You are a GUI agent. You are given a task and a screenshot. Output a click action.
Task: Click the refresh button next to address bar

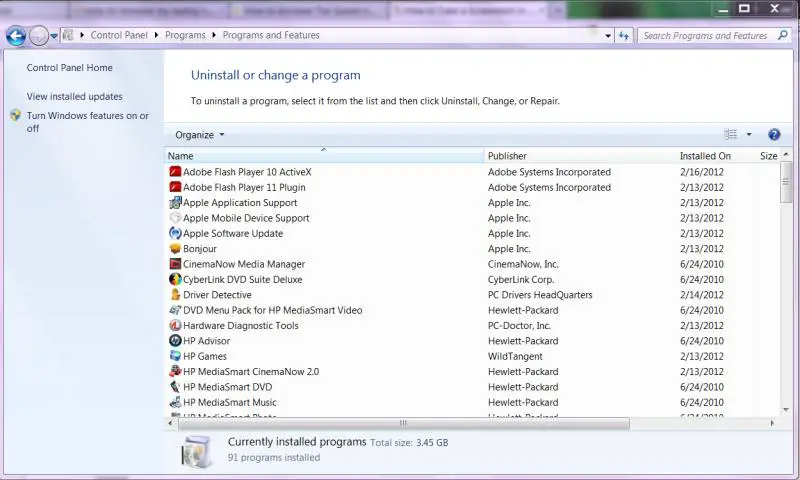click(x=623, y=36)
